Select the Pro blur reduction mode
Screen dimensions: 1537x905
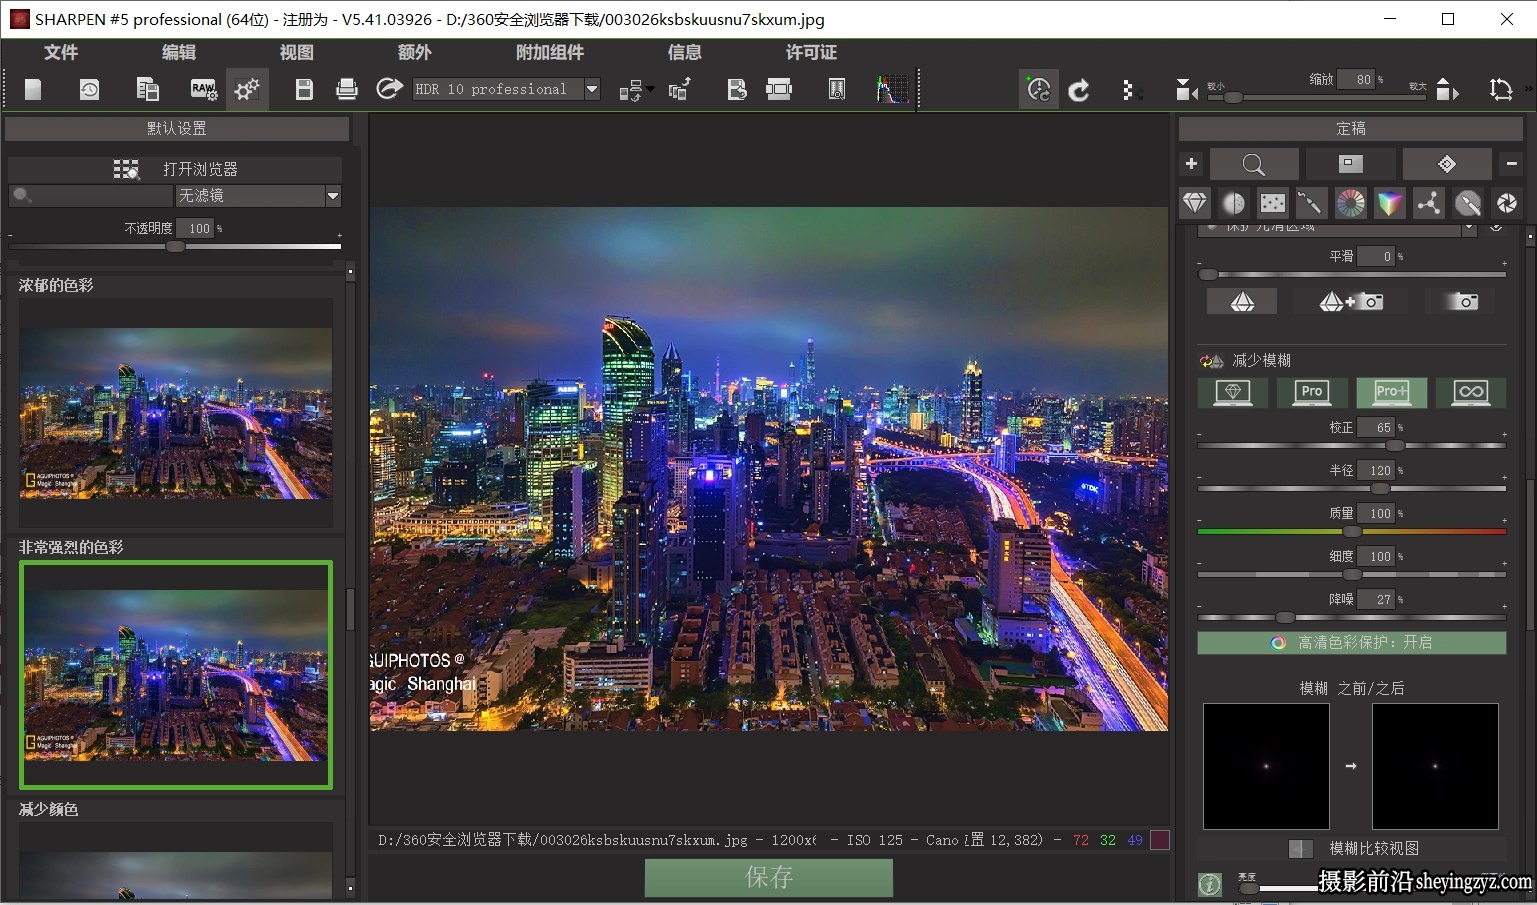(x=1312, y=392)
